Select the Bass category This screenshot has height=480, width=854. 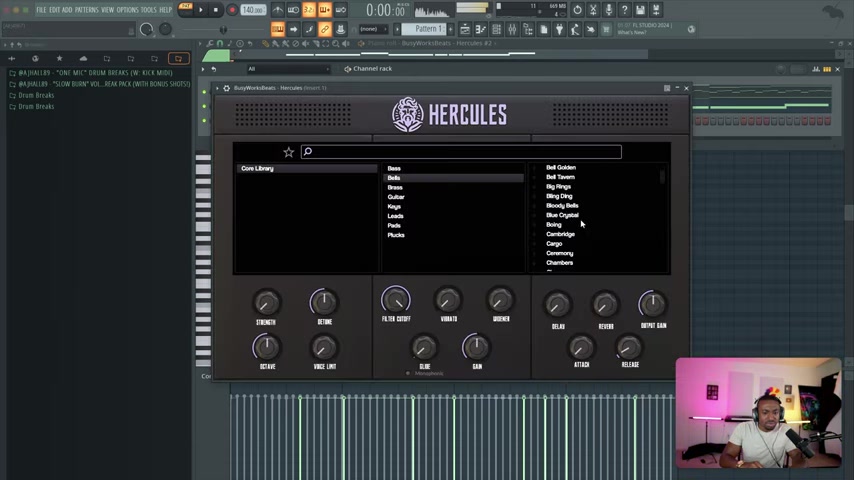[394, 168]
